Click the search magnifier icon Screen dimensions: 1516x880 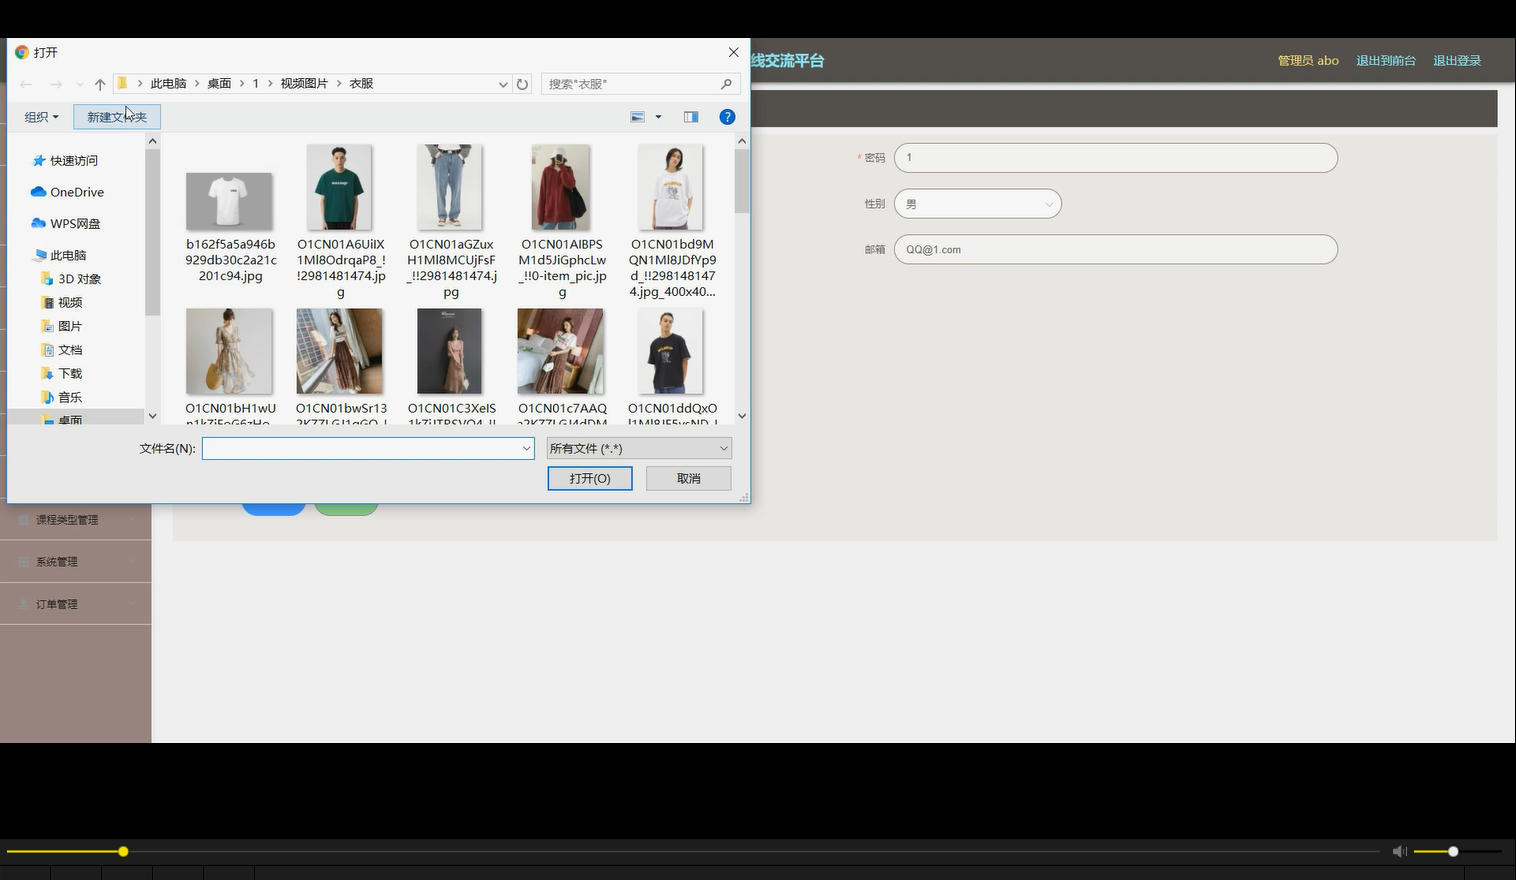(x=727, y=84)
